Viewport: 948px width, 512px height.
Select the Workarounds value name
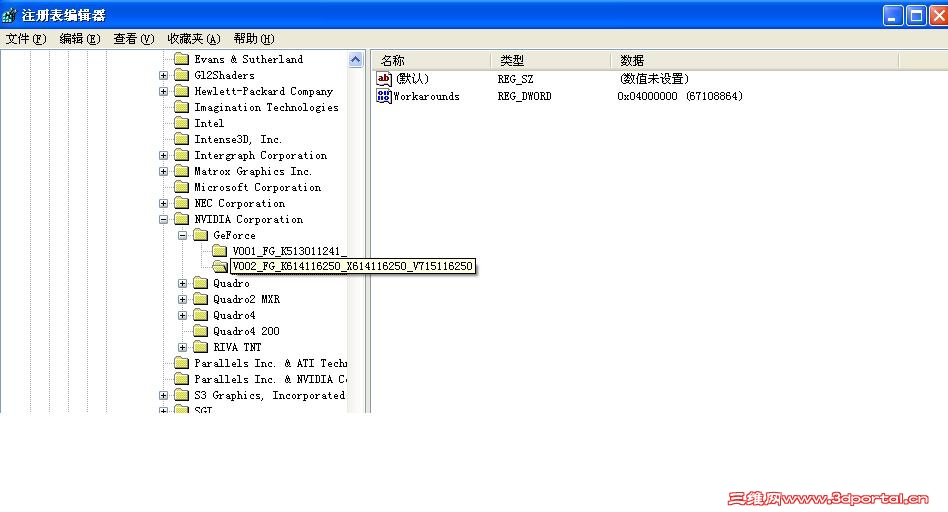tap(426, 96)
